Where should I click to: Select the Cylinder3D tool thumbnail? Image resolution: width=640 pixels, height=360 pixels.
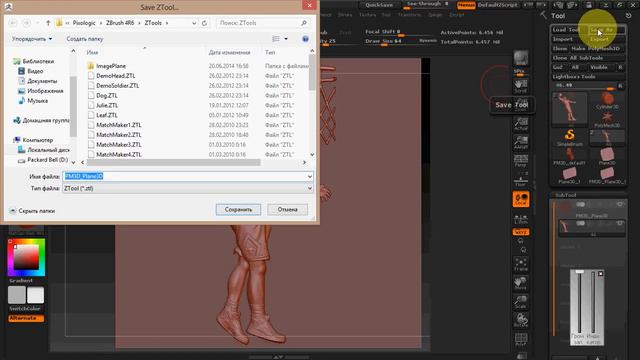pyautogui.click(x=607, y=100)
